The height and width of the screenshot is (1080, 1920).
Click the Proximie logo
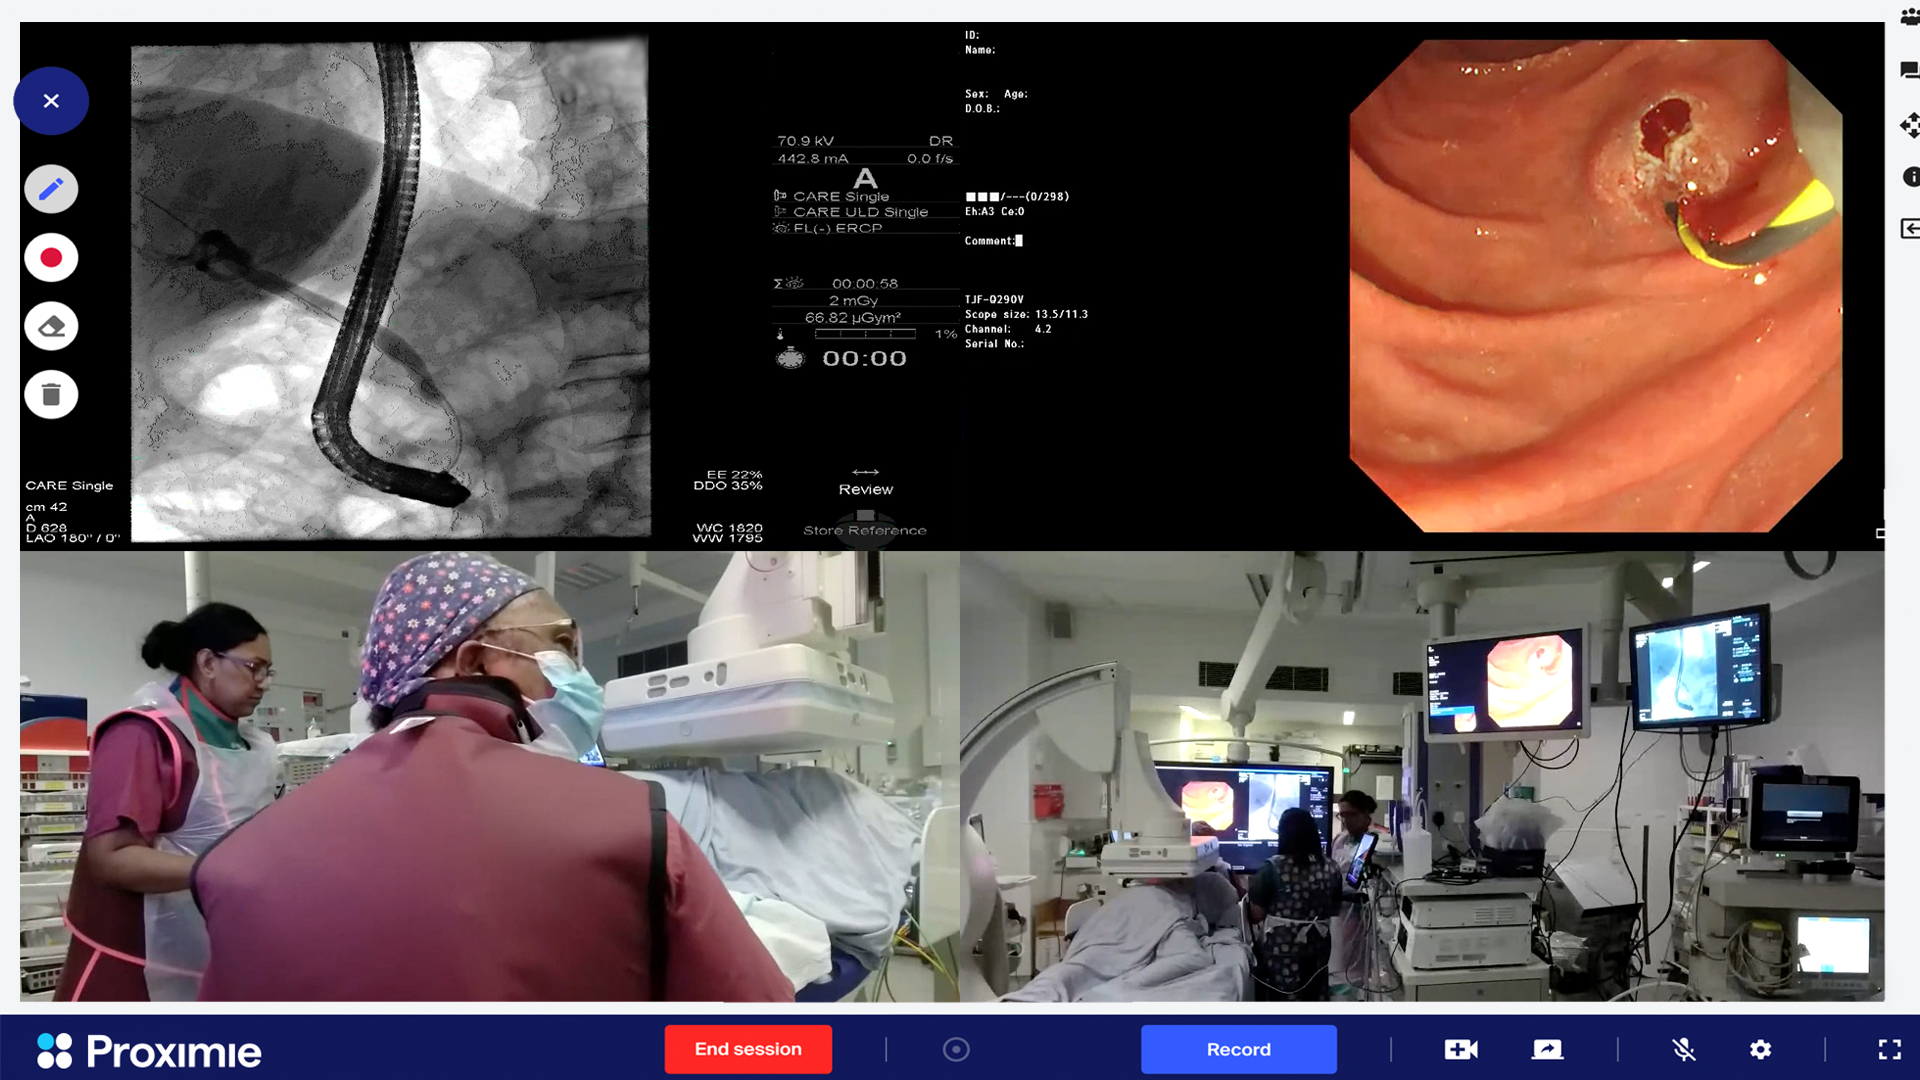150,1051
